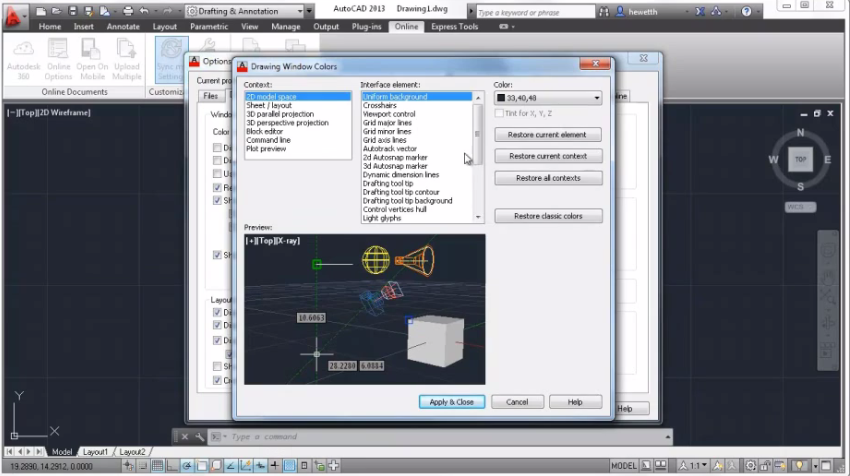Click Restore all contexts button
Image resolution: width=850 pixels, height=476 pixels.
(548, 178)
